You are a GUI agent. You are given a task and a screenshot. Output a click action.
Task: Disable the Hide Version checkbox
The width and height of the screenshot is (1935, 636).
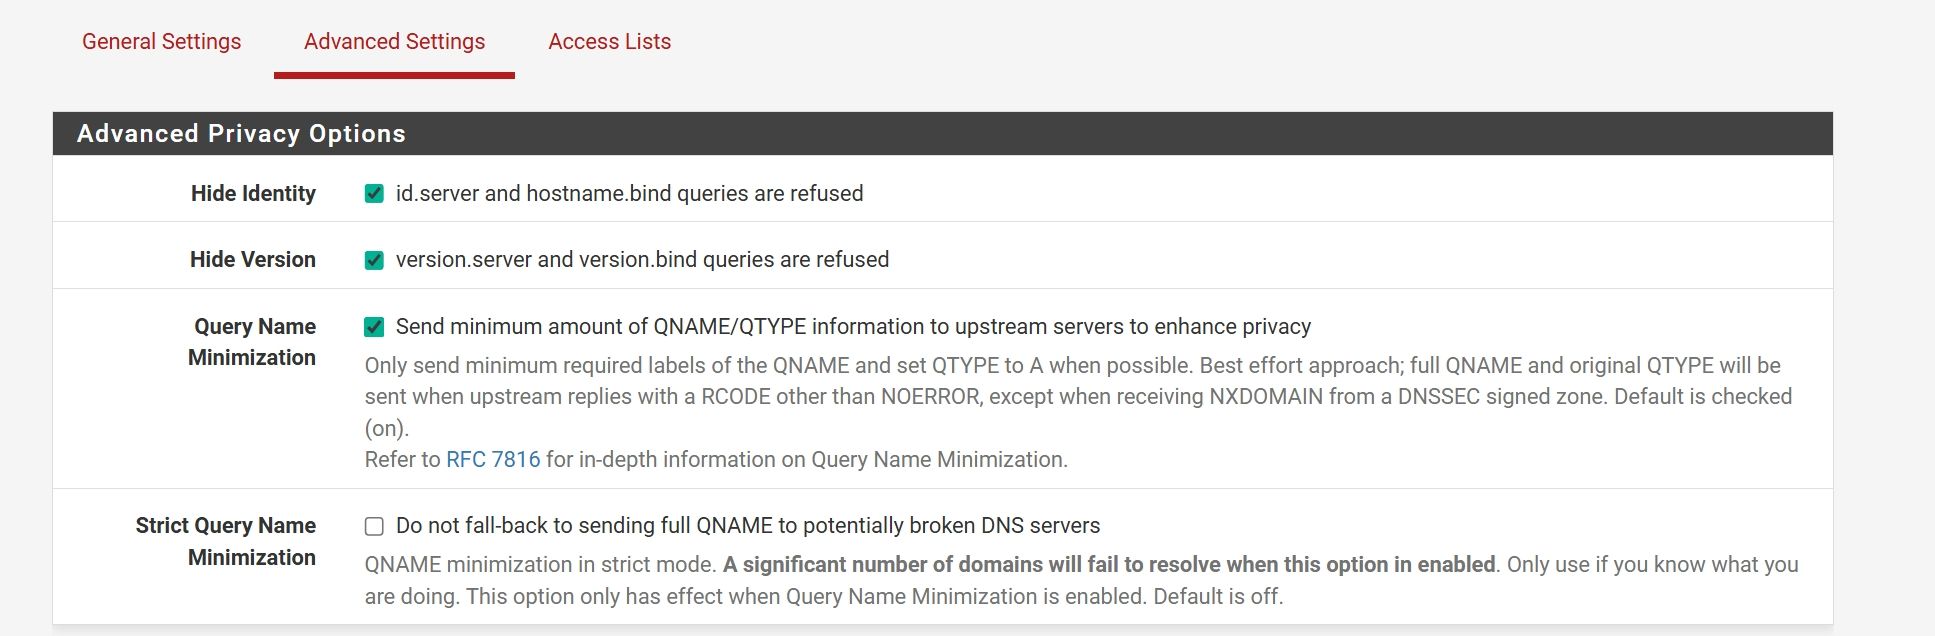point(374,260)
